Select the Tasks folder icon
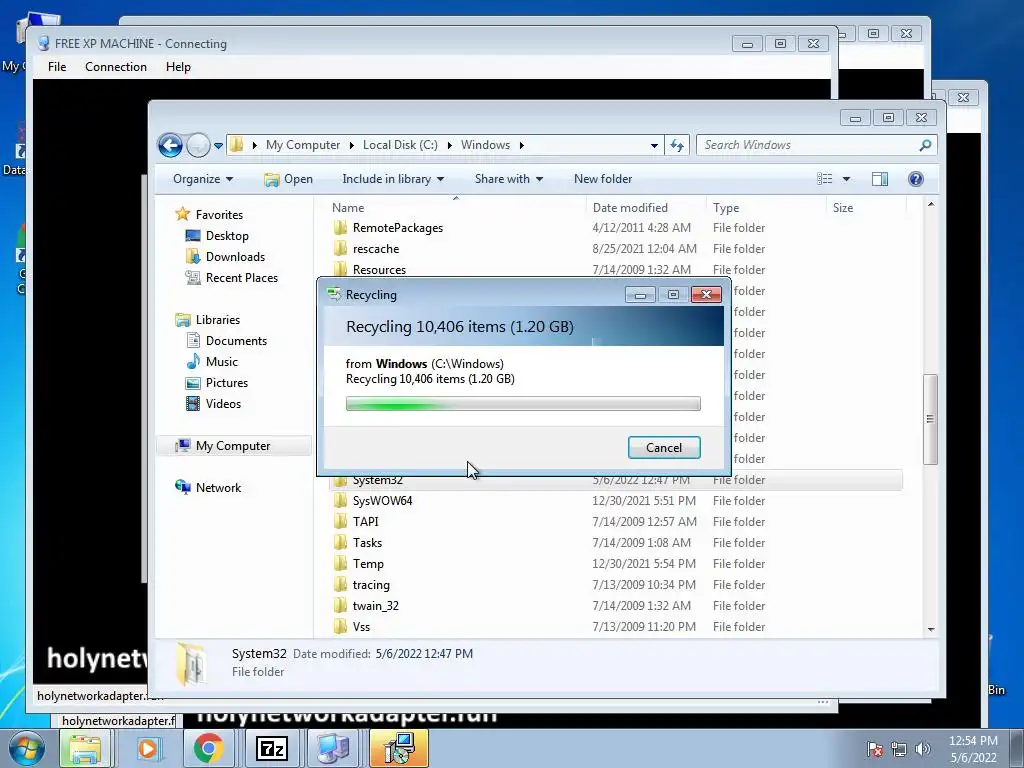This screenshot has height=768, width=1024. click(340, 543)
